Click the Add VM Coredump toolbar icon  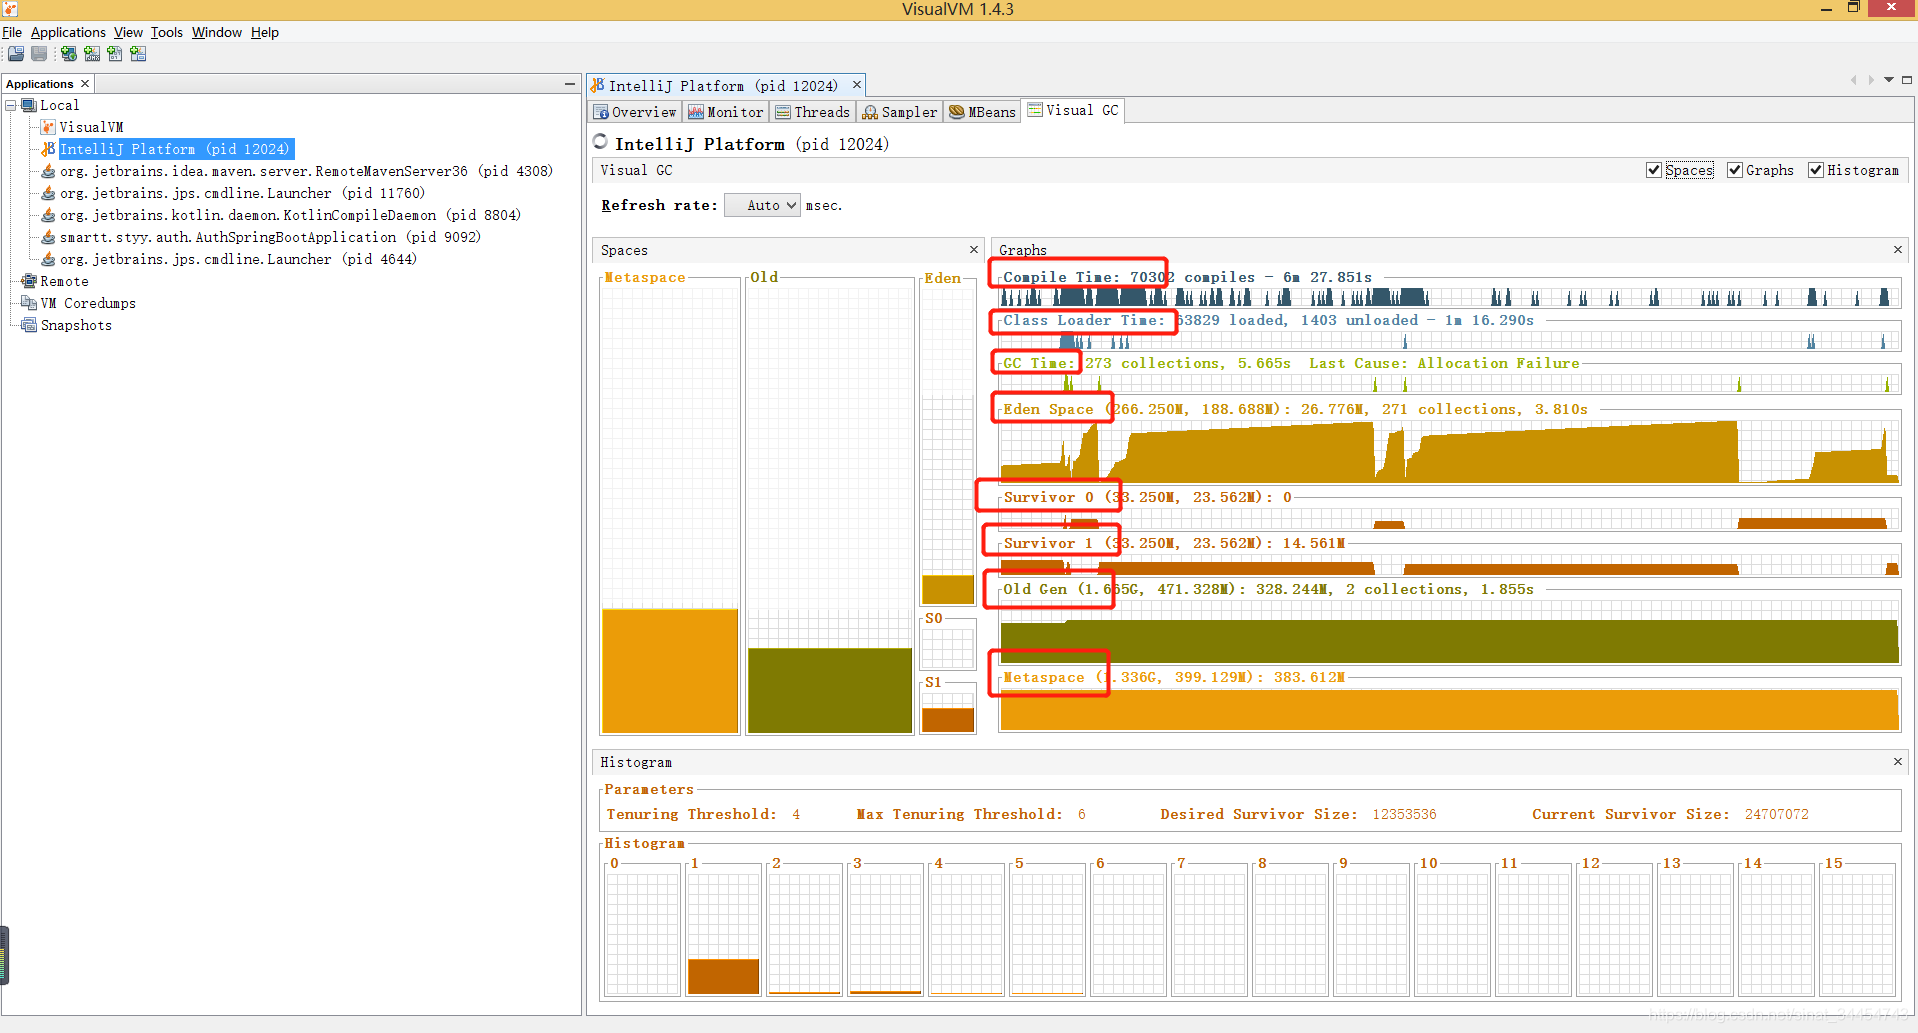click(115, 54)
